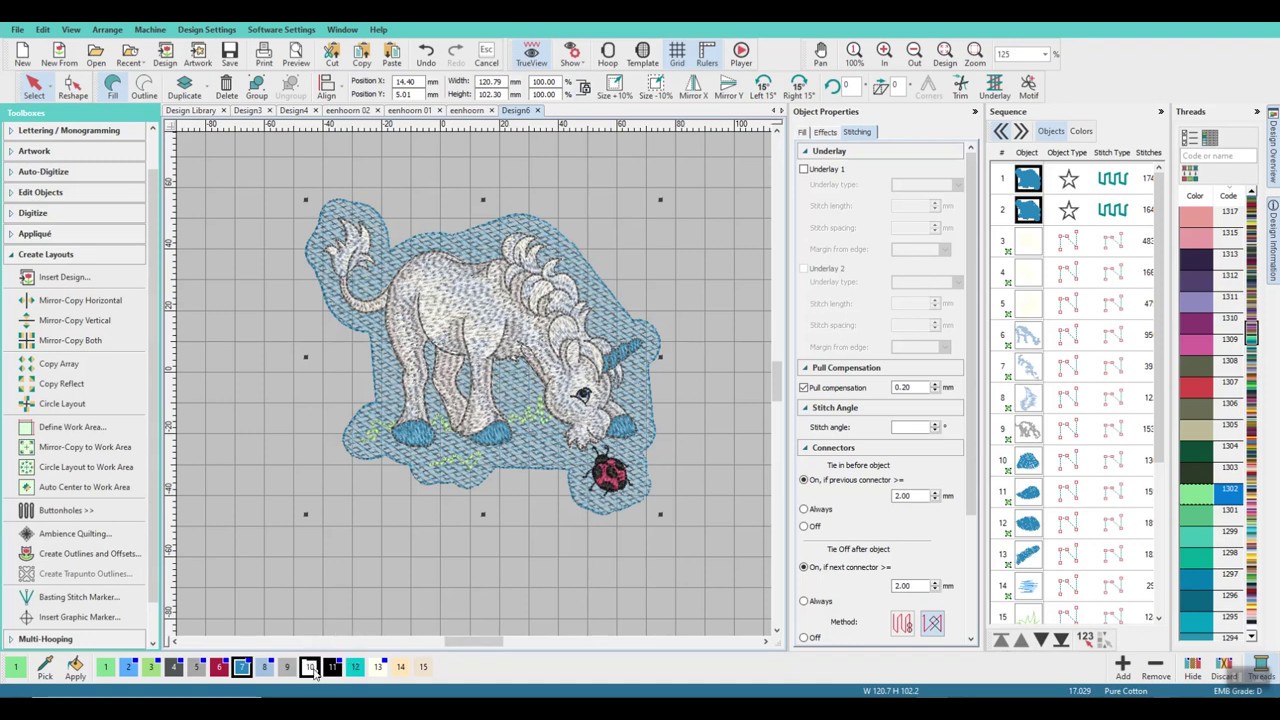Uncheck the Pull compensation checkbox
The image size is (1280, 720).
pyautogui.click(x=804, y=387)
